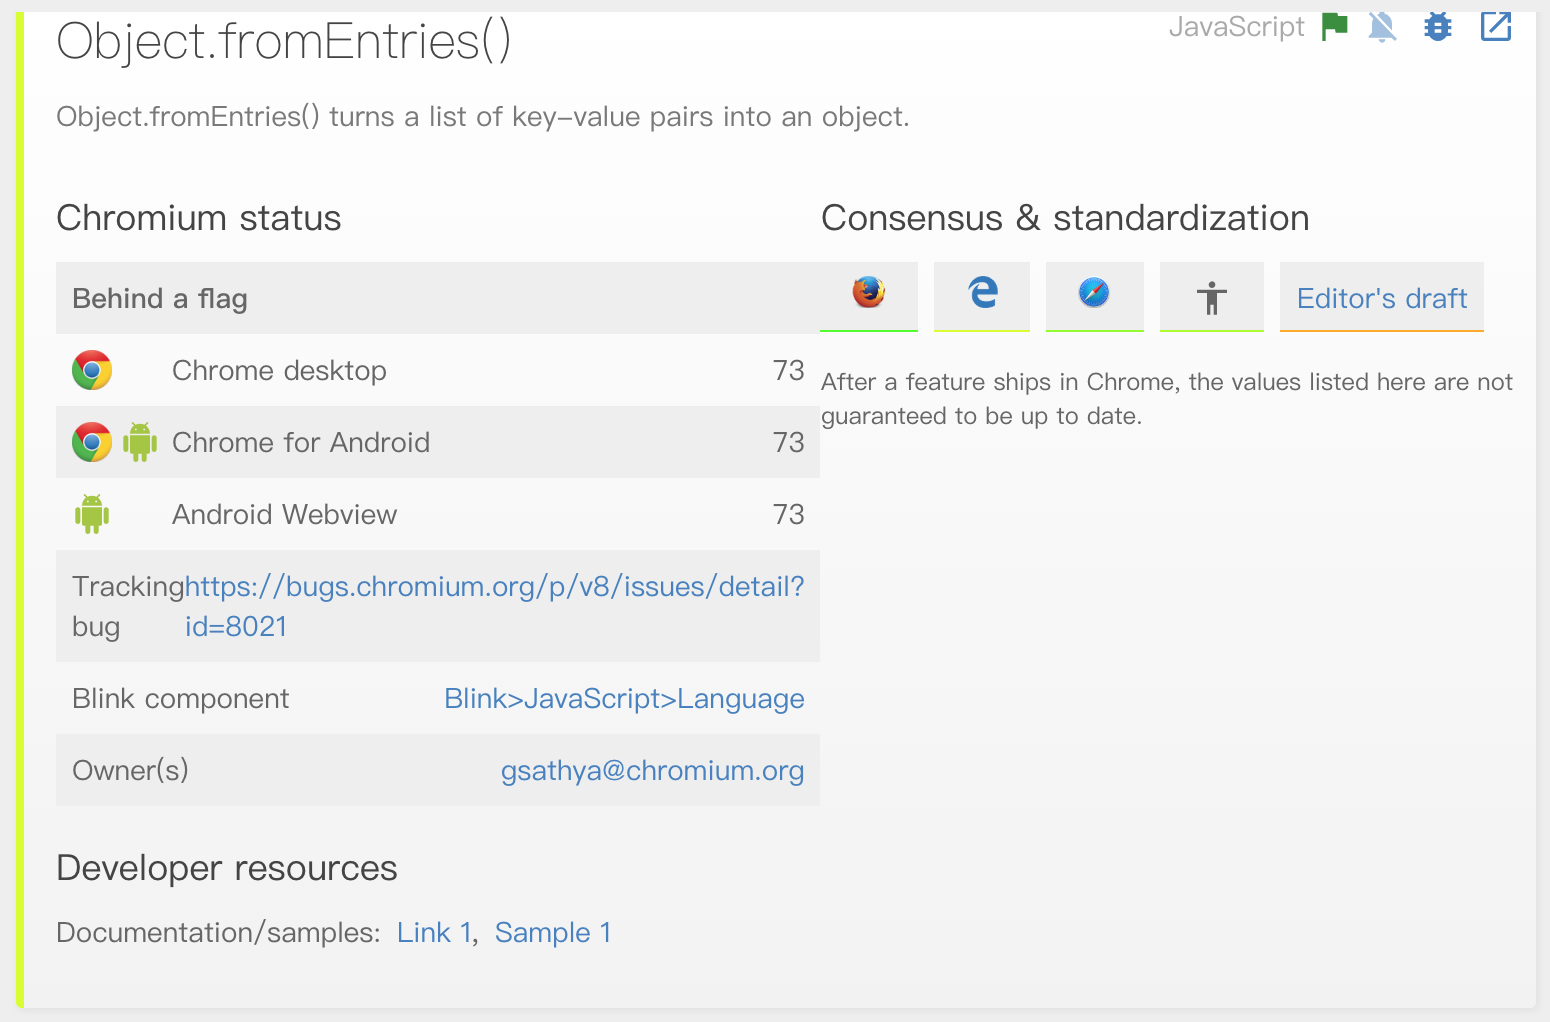This screenshot has width=1550, height=1022.
Task: Click the Edge vendor status icon
Action: pyautogui.click(x=982, y=293)
